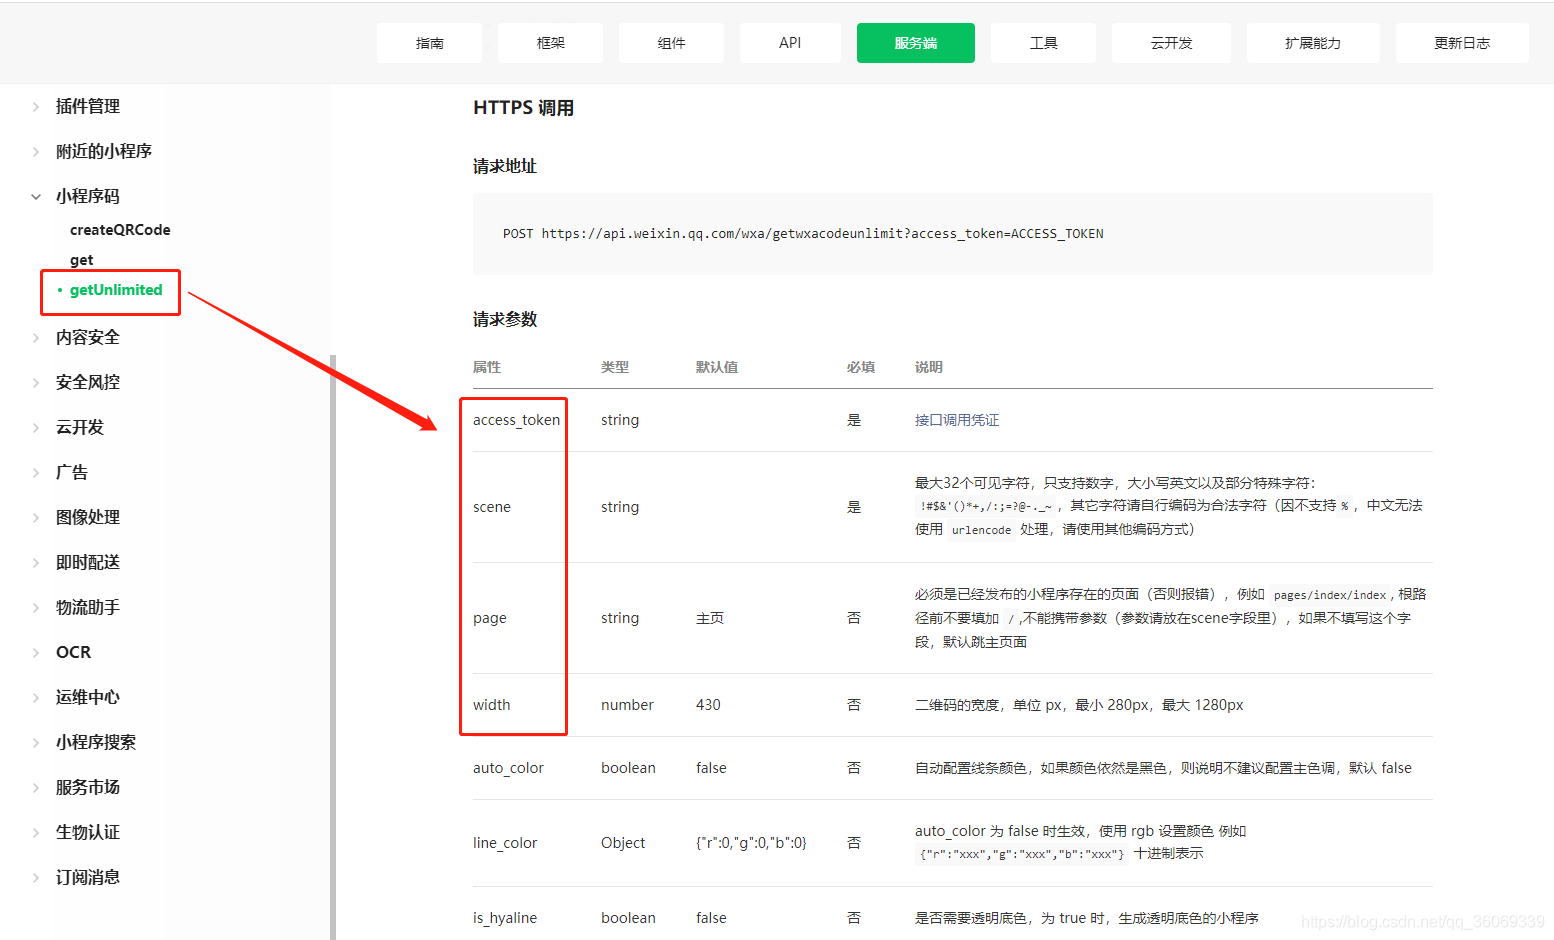Expand the 附近的小程序 sidebar section

tap(103, 151)
